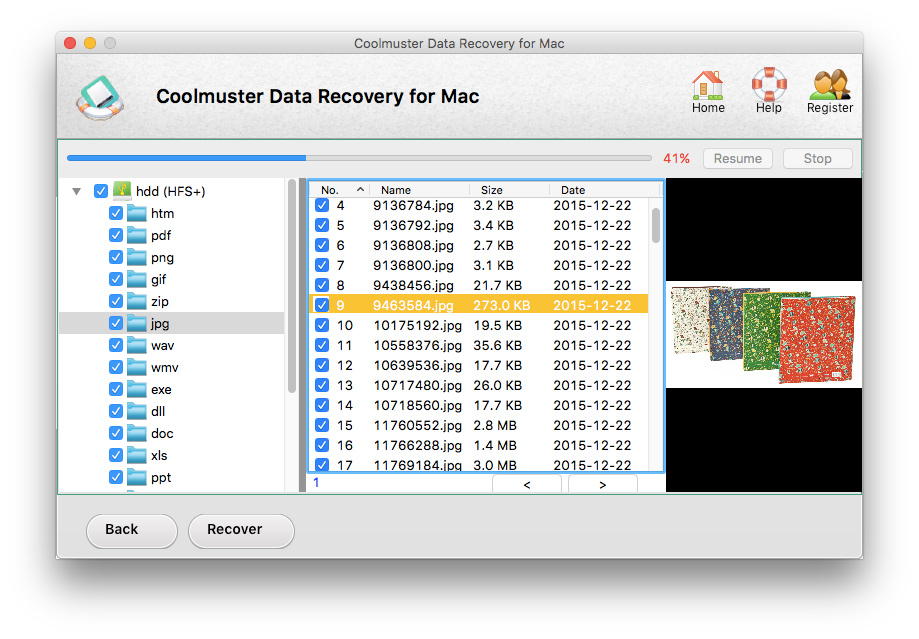Select the 11766288.jpg file row
This screenshot has width=919, height=639.
coord(478,445)
